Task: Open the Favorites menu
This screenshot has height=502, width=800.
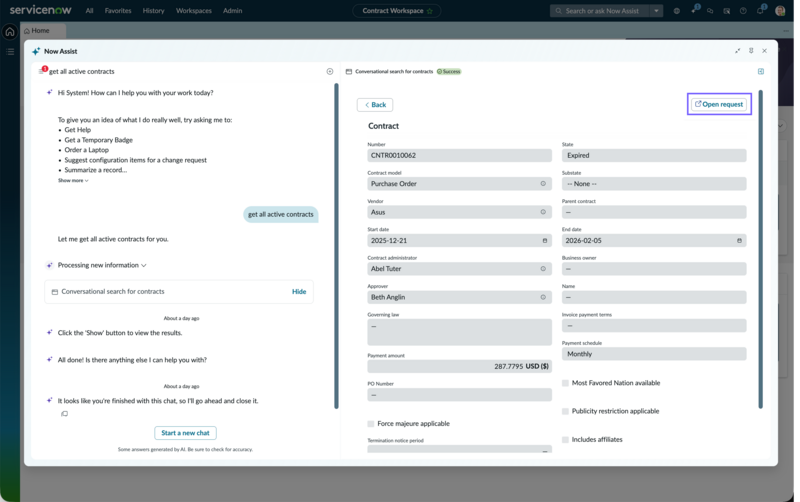Action: 118,11
